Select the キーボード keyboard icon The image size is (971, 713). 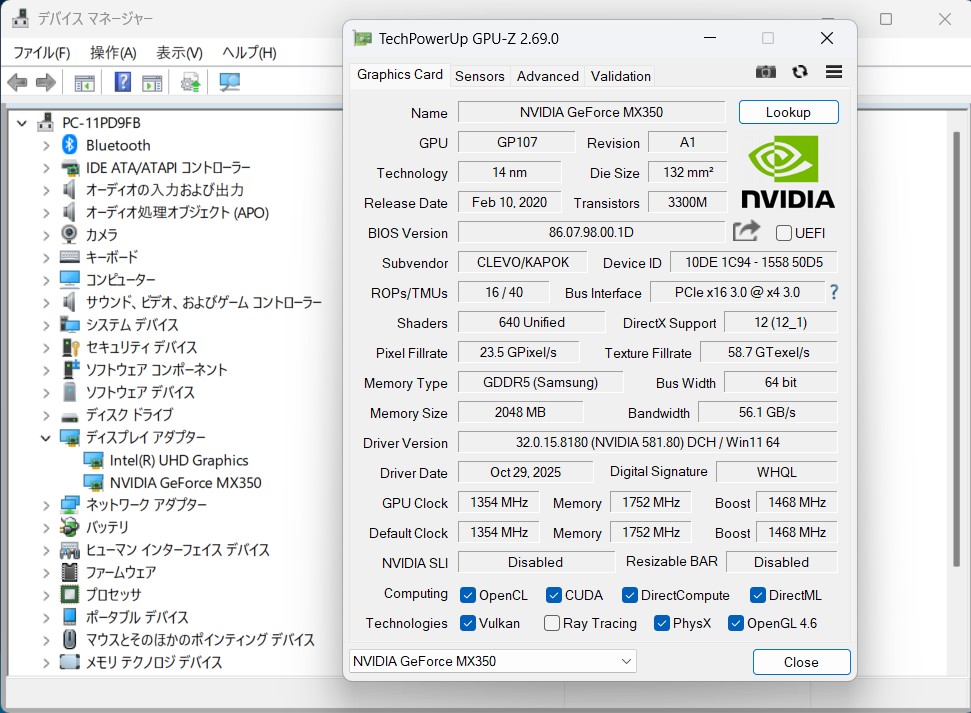point(69,256)
